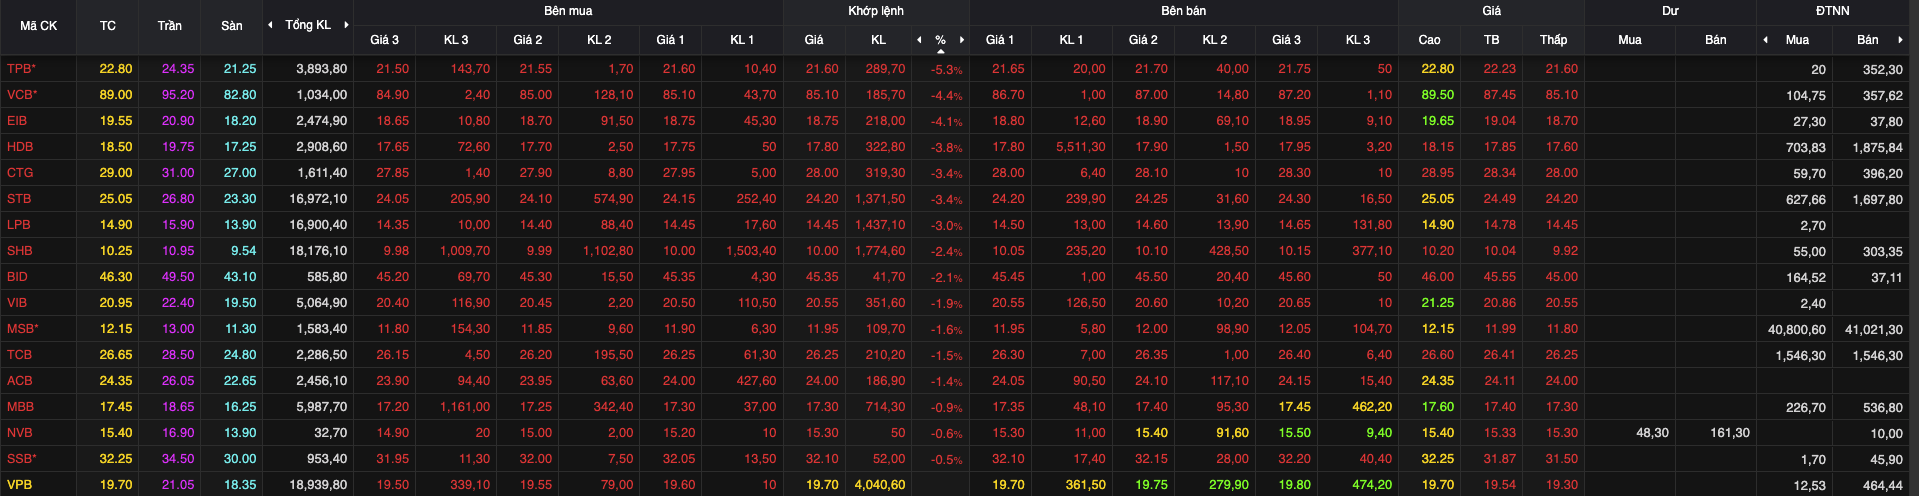Click left arrow beside the % column header
Image resolution: width=1919 pixels, height=496 pixels.
(919, 40)
